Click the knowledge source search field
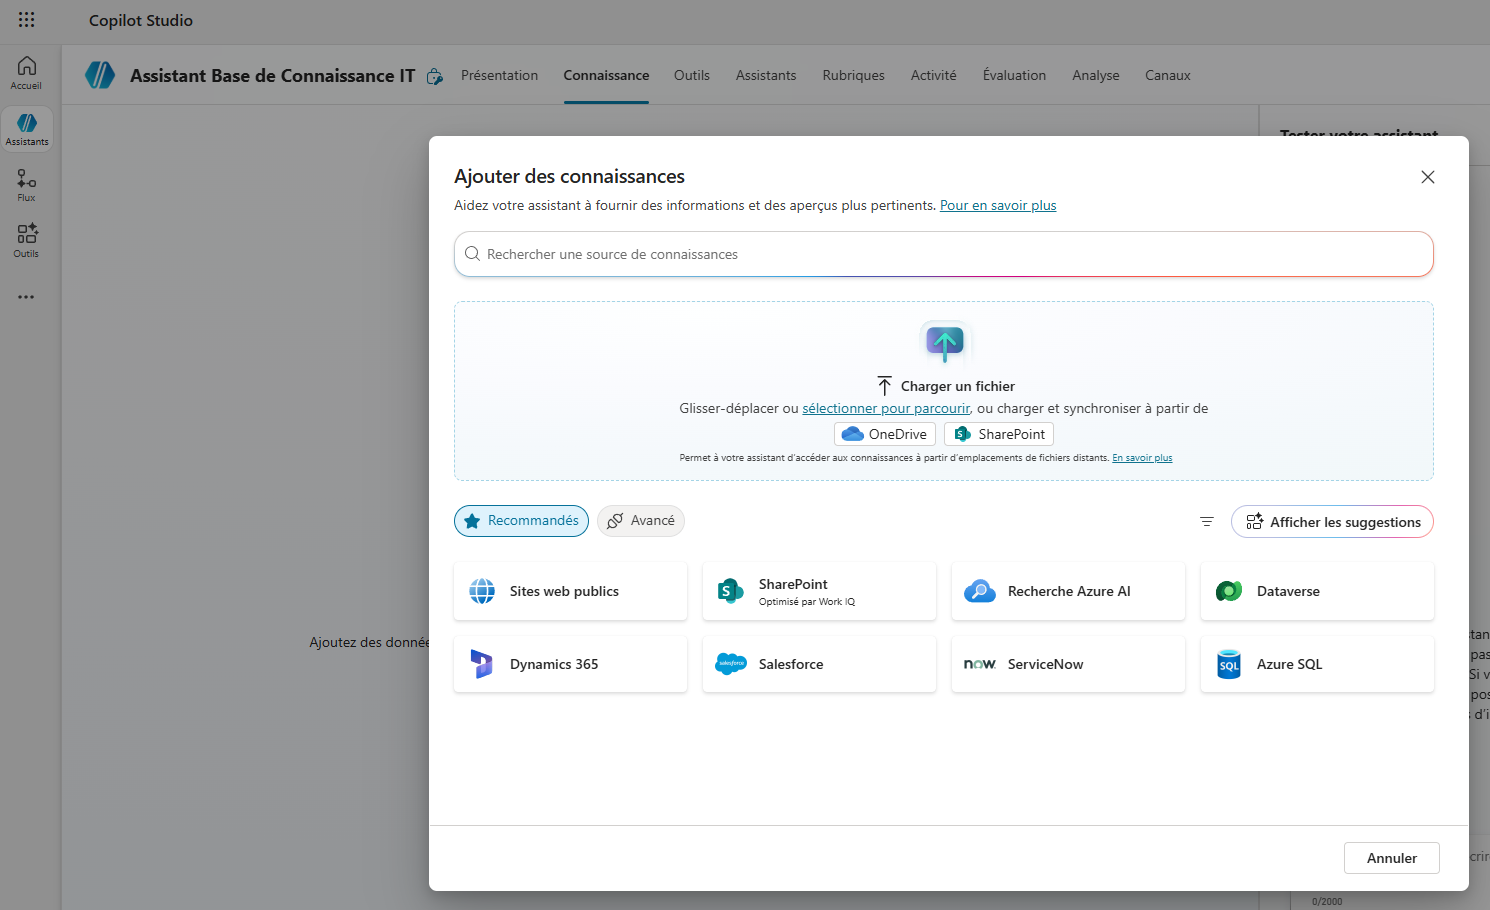Viewport: 1490px width, 910px height. click(x=943, y=255)
